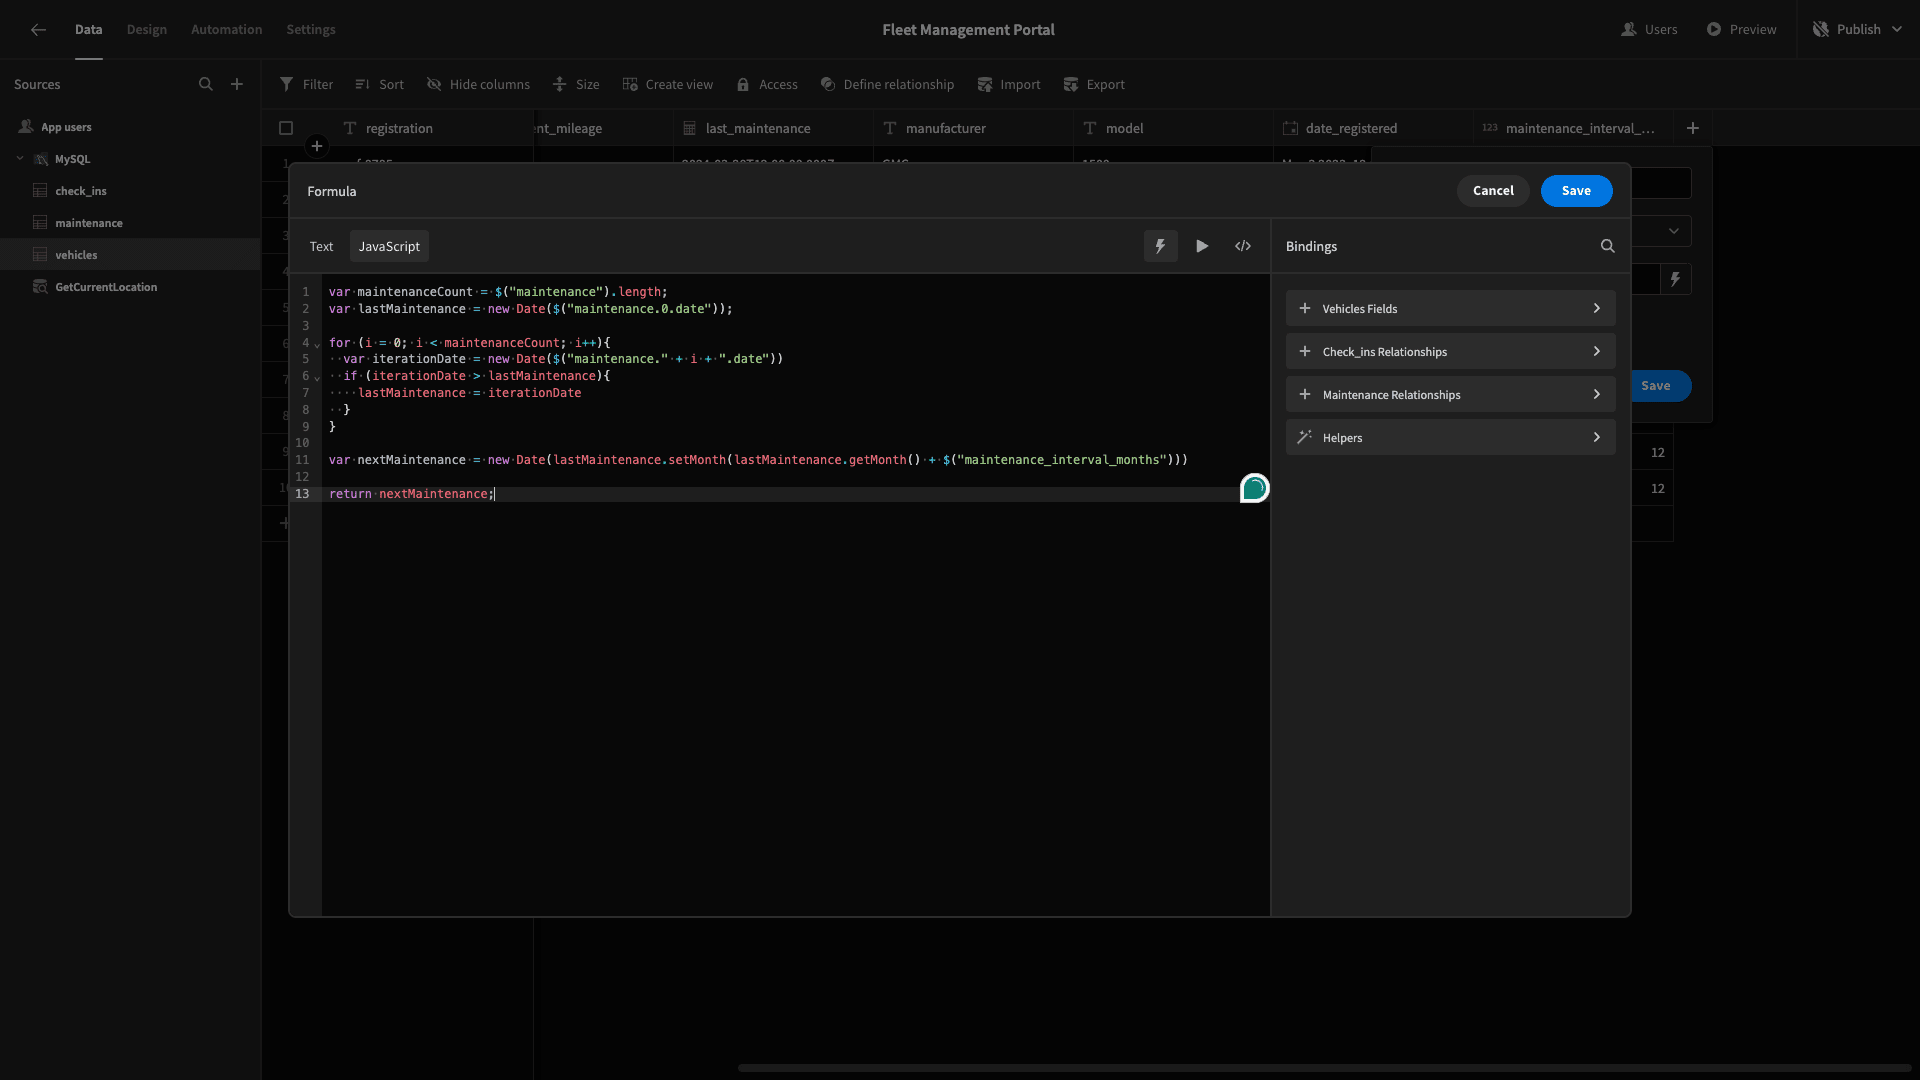Image resolution: width=1920 pixels, height=1080 pixels.
Task: Click Export in toolbar
Action: coord(1094,85)
